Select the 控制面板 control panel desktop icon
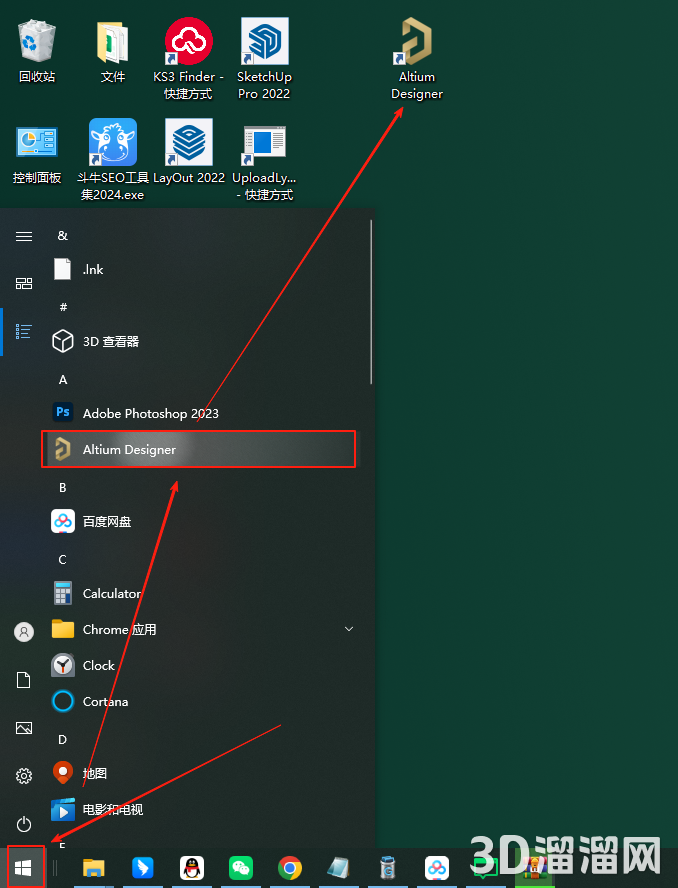 click(x=37, y=153)
